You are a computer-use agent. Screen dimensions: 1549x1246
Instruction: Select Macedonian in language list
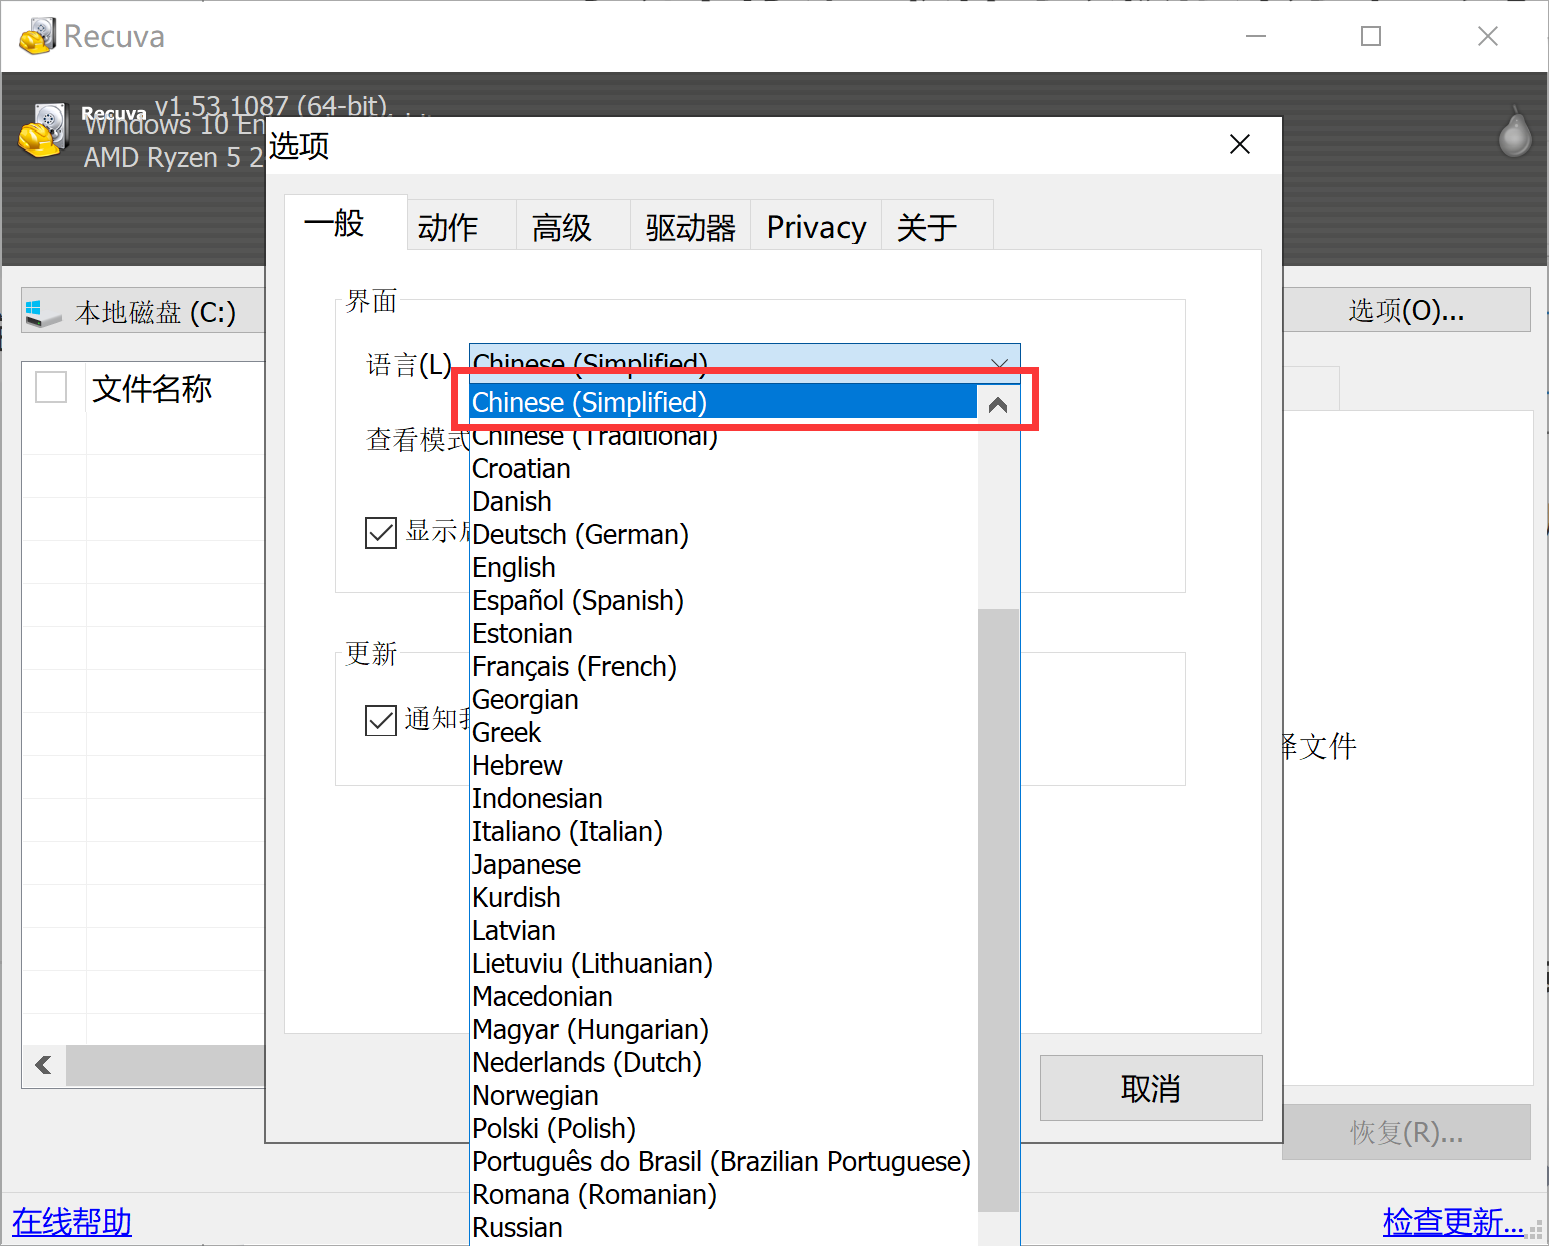point(723,996)
